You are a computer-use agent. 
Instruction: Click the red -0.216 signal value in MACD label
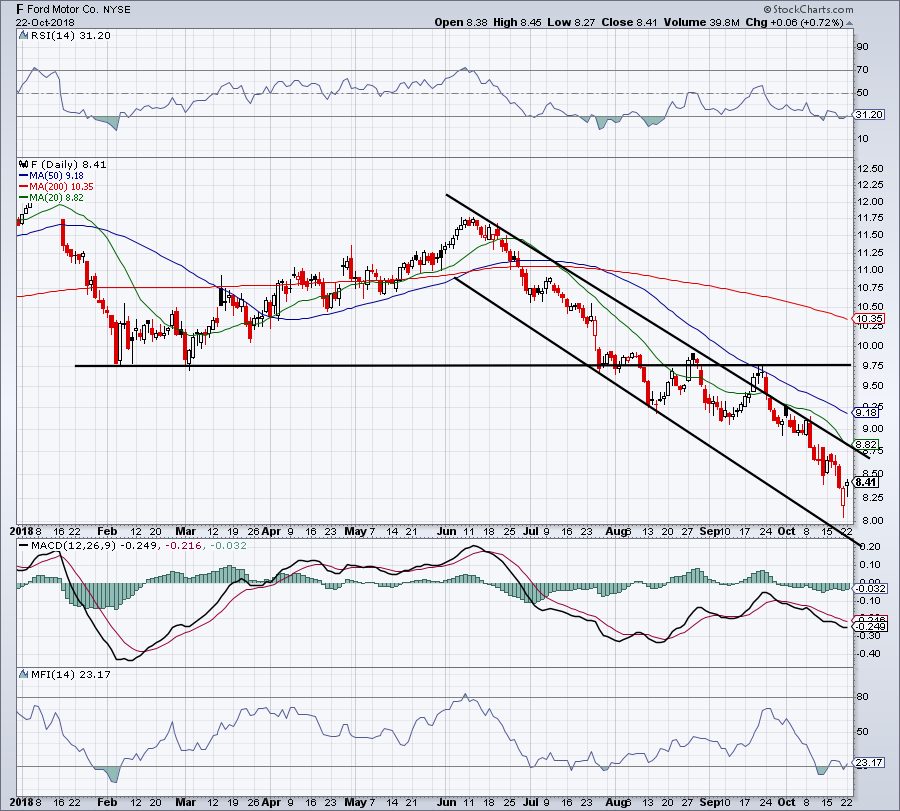point(184,545)
